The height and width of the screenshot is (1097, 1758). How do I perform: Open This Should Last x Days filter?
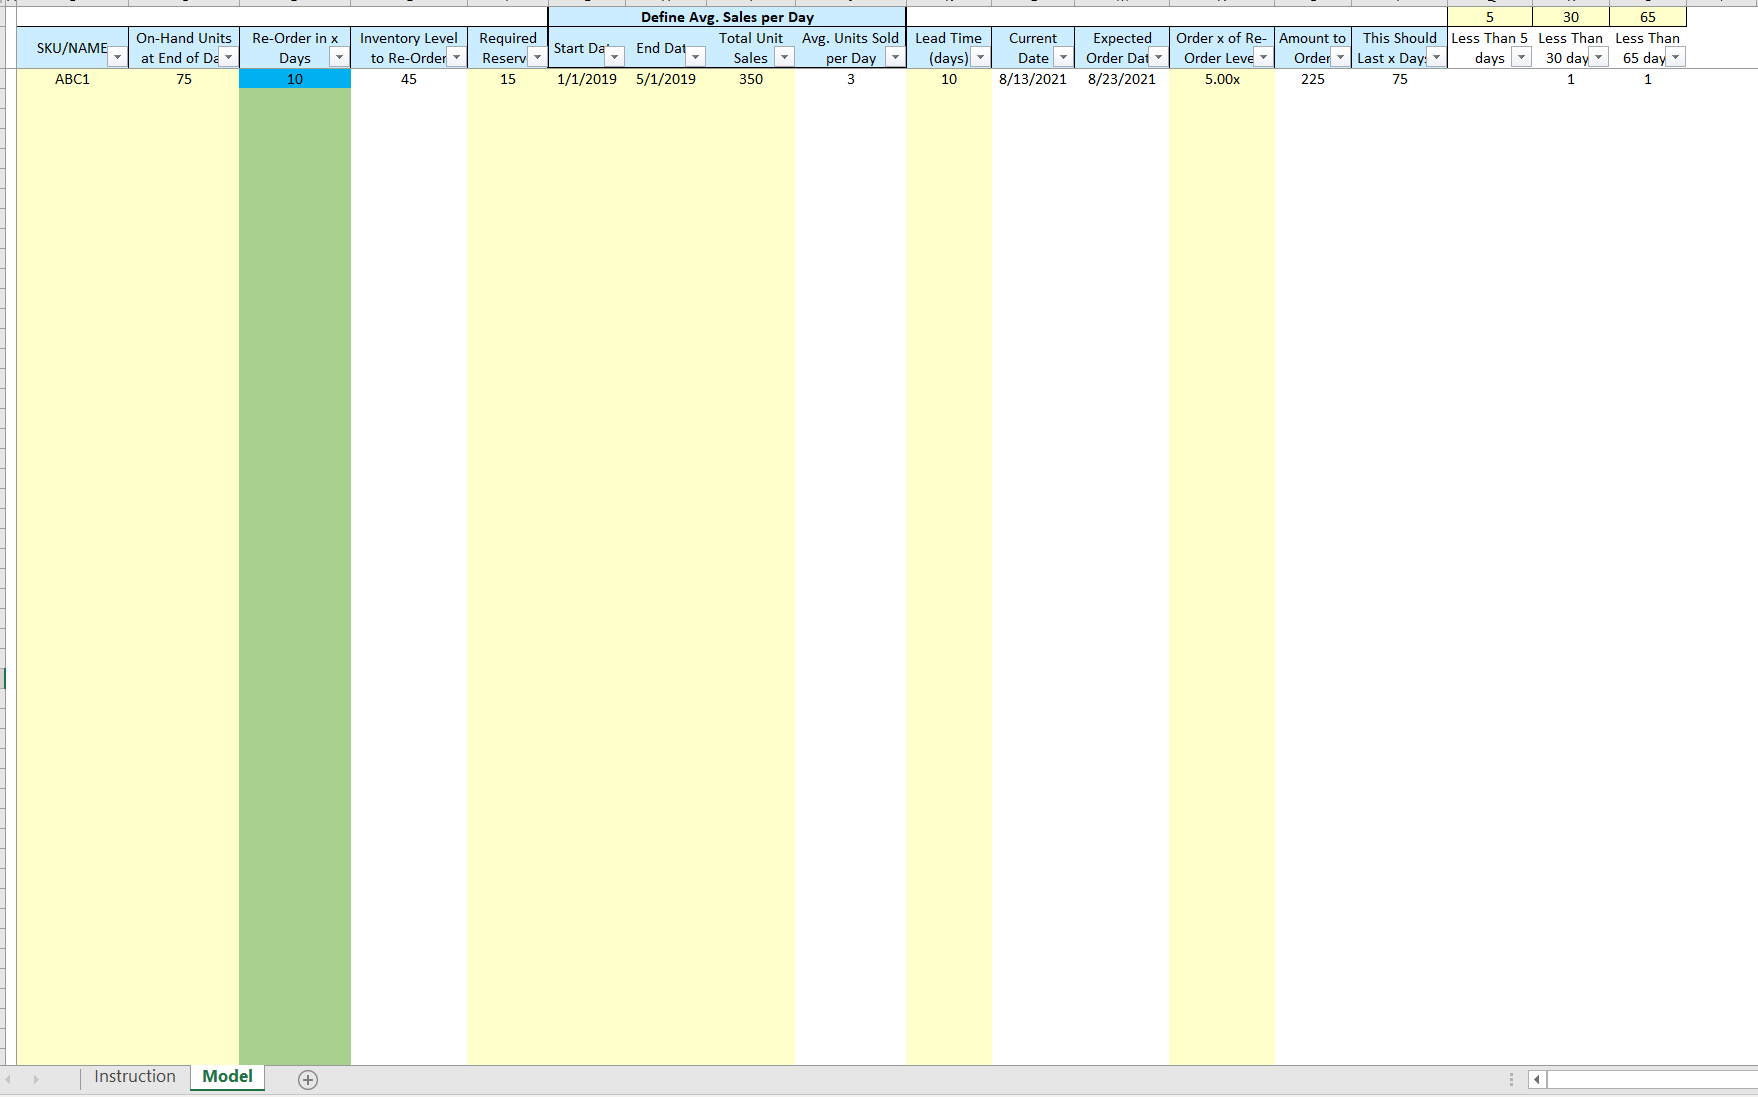(1436, 58)
